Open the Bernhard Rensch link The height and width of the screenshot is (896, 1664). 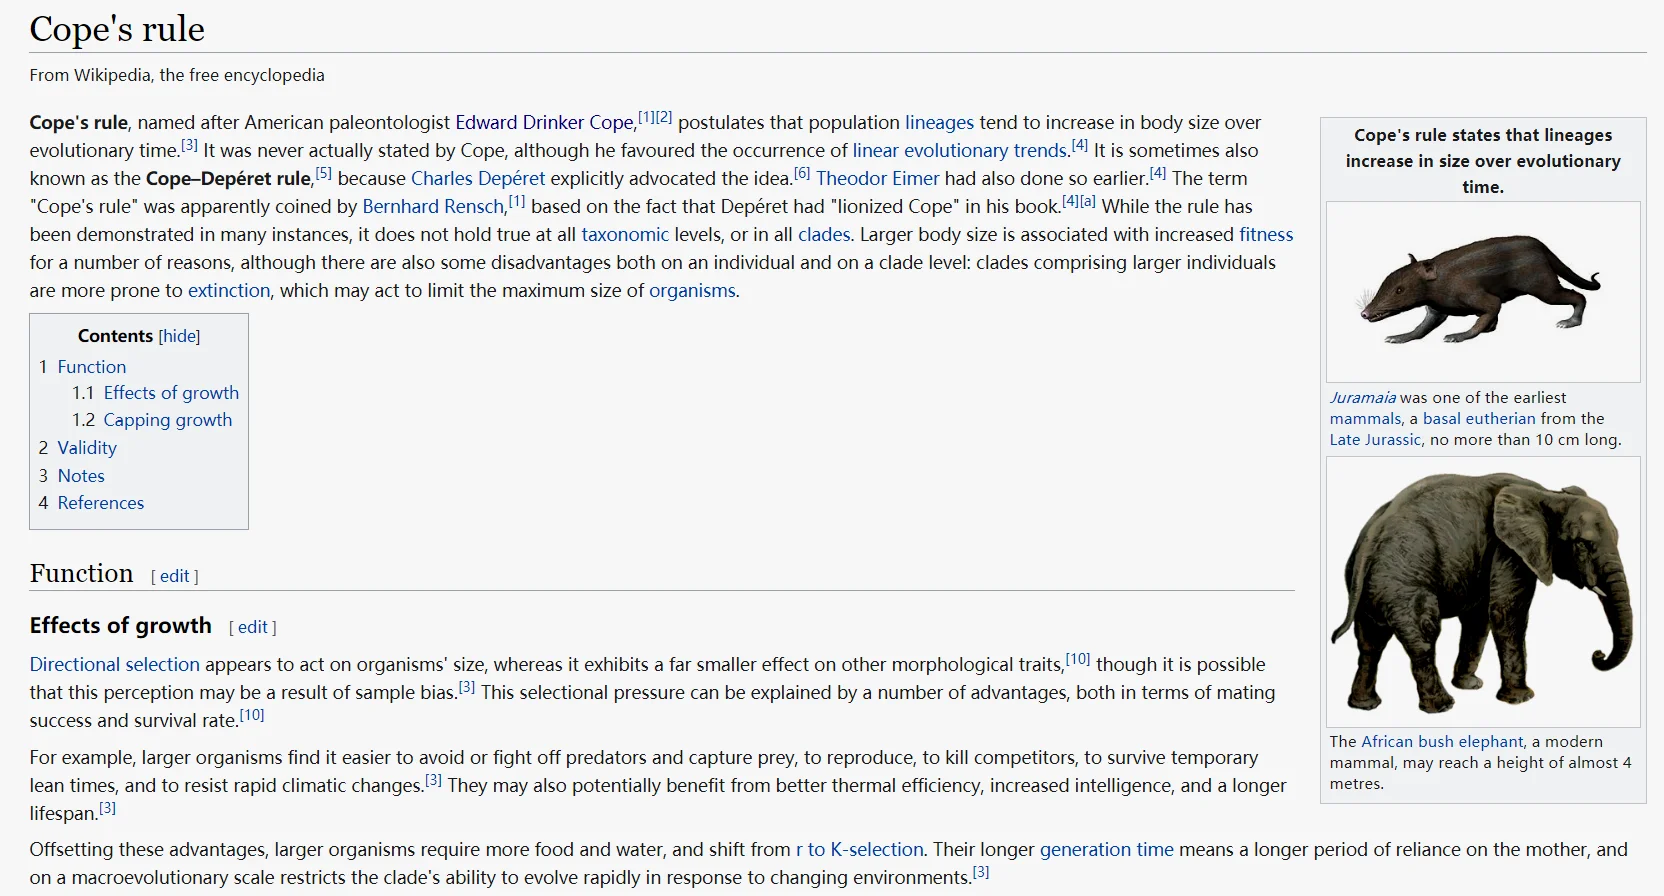pyautogui.click(x=433, y=207)
